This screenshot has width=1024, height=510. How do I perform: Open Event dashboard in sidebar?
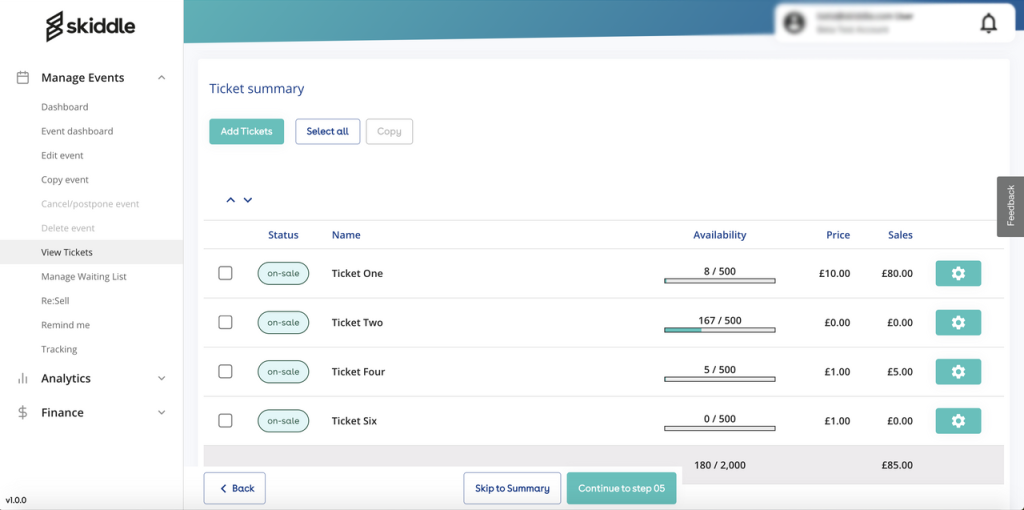point(77,131)
